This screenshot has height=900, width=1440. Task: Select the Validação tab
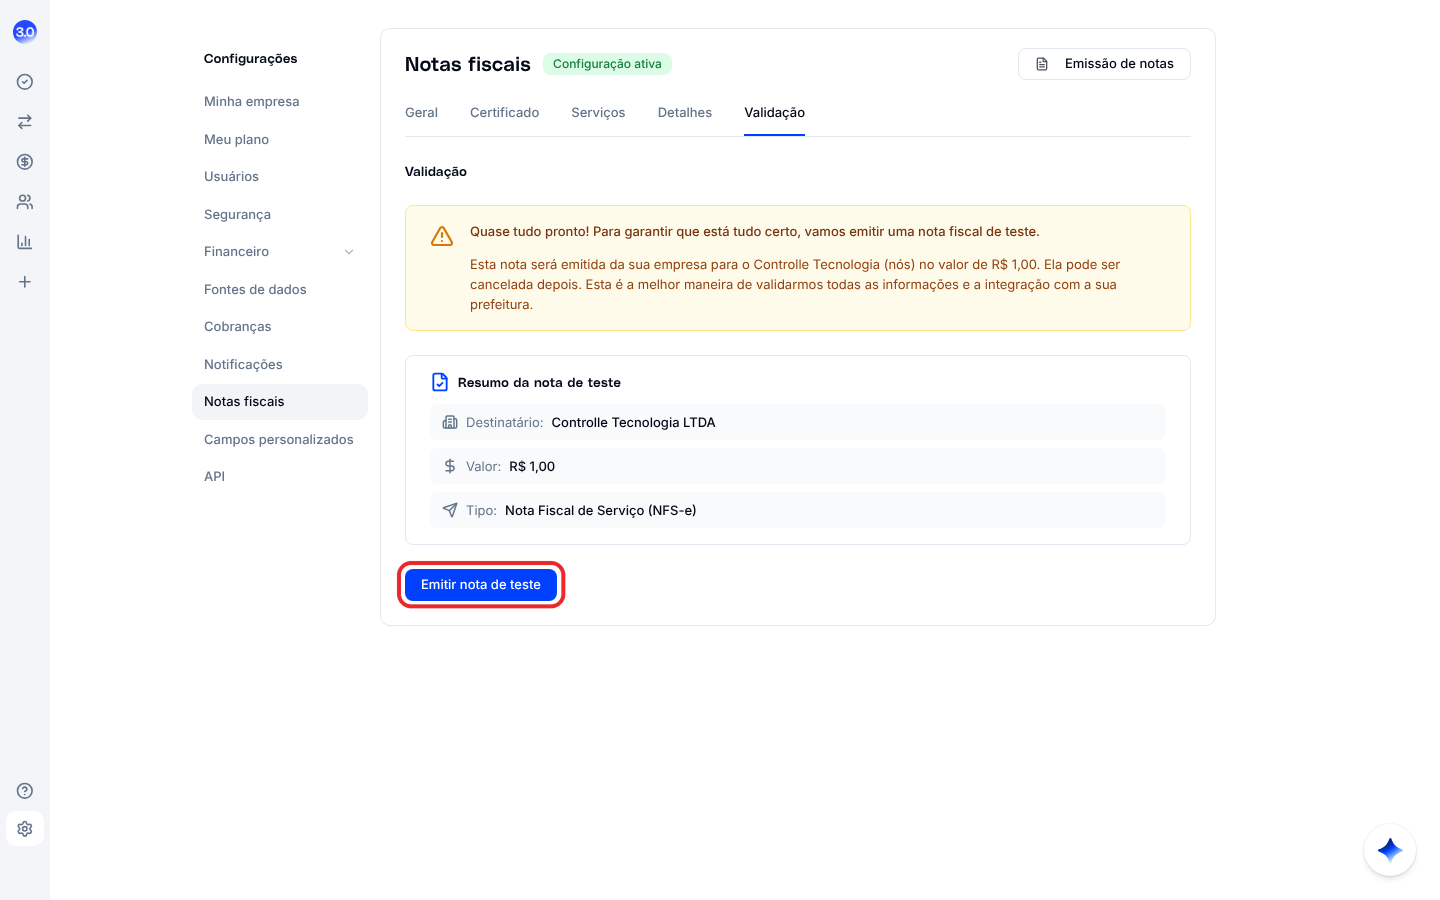[x=775, y=113]
